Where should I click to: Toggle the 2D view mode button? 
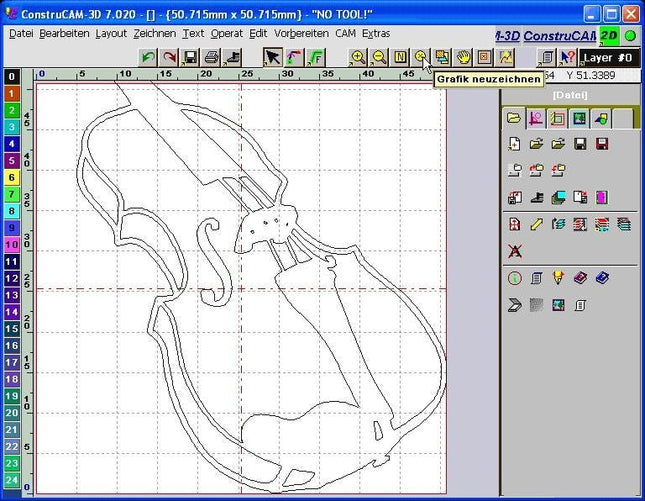609,36
